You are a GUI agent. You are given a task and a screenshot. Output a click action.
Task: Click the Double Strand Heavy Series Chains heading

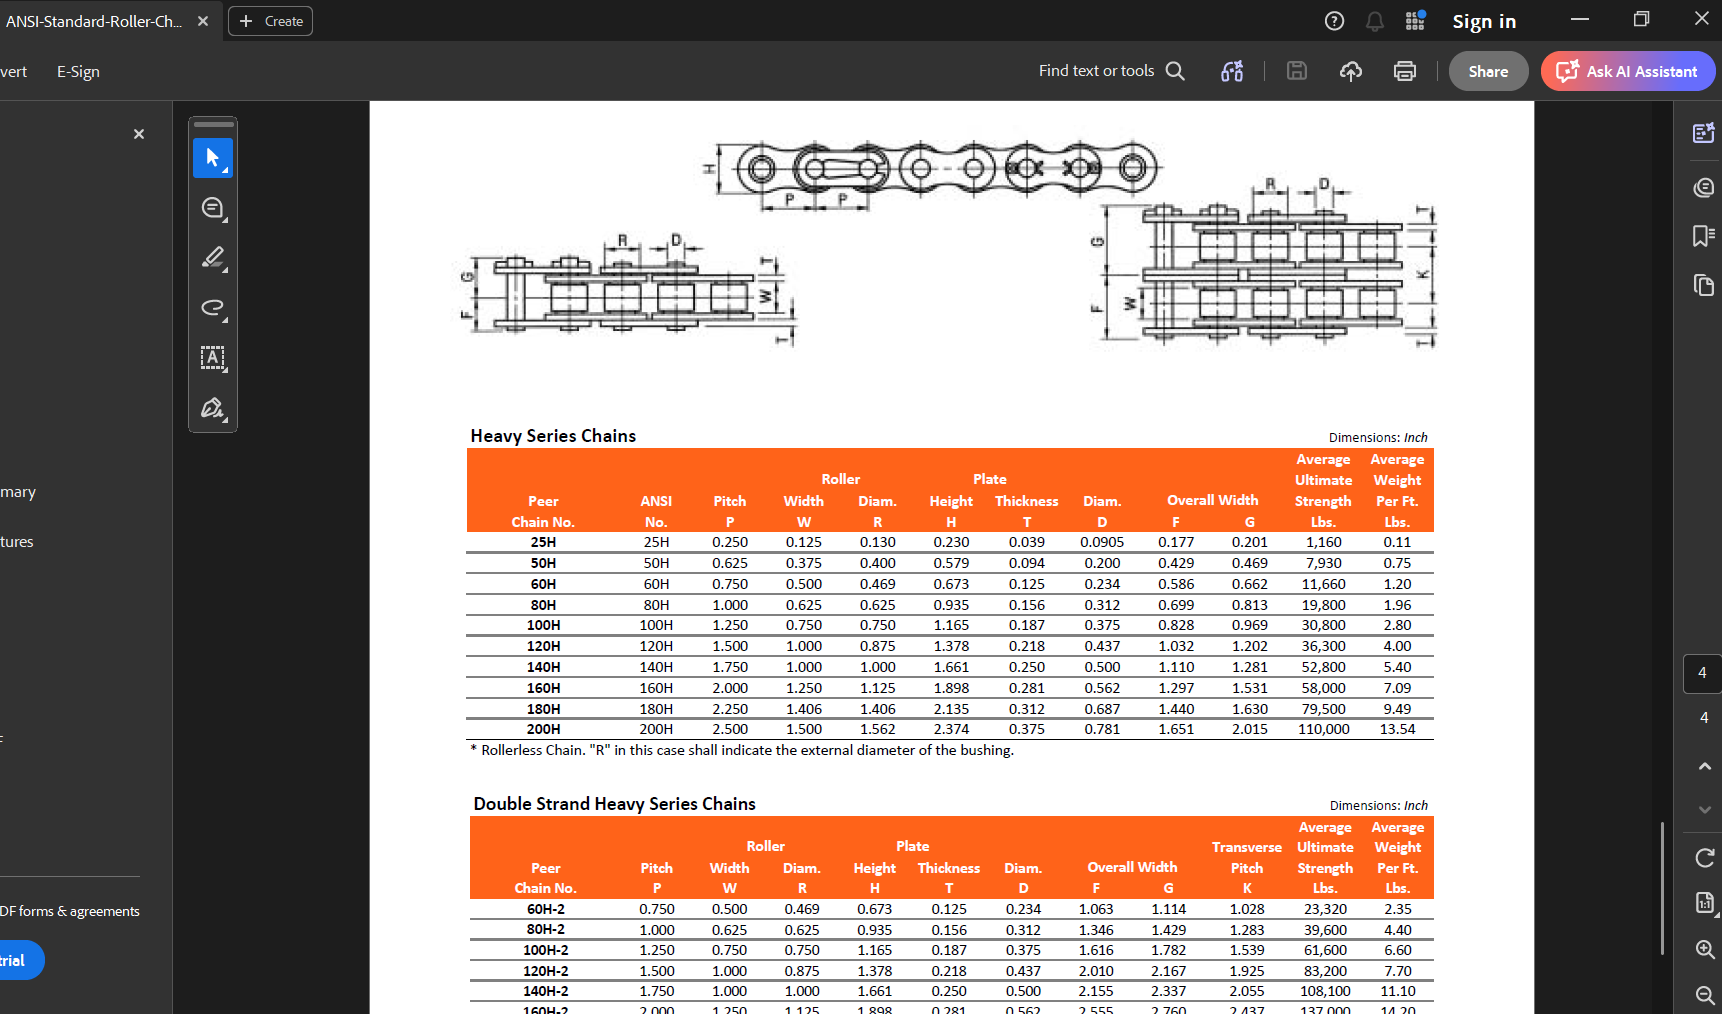[614, 804]
